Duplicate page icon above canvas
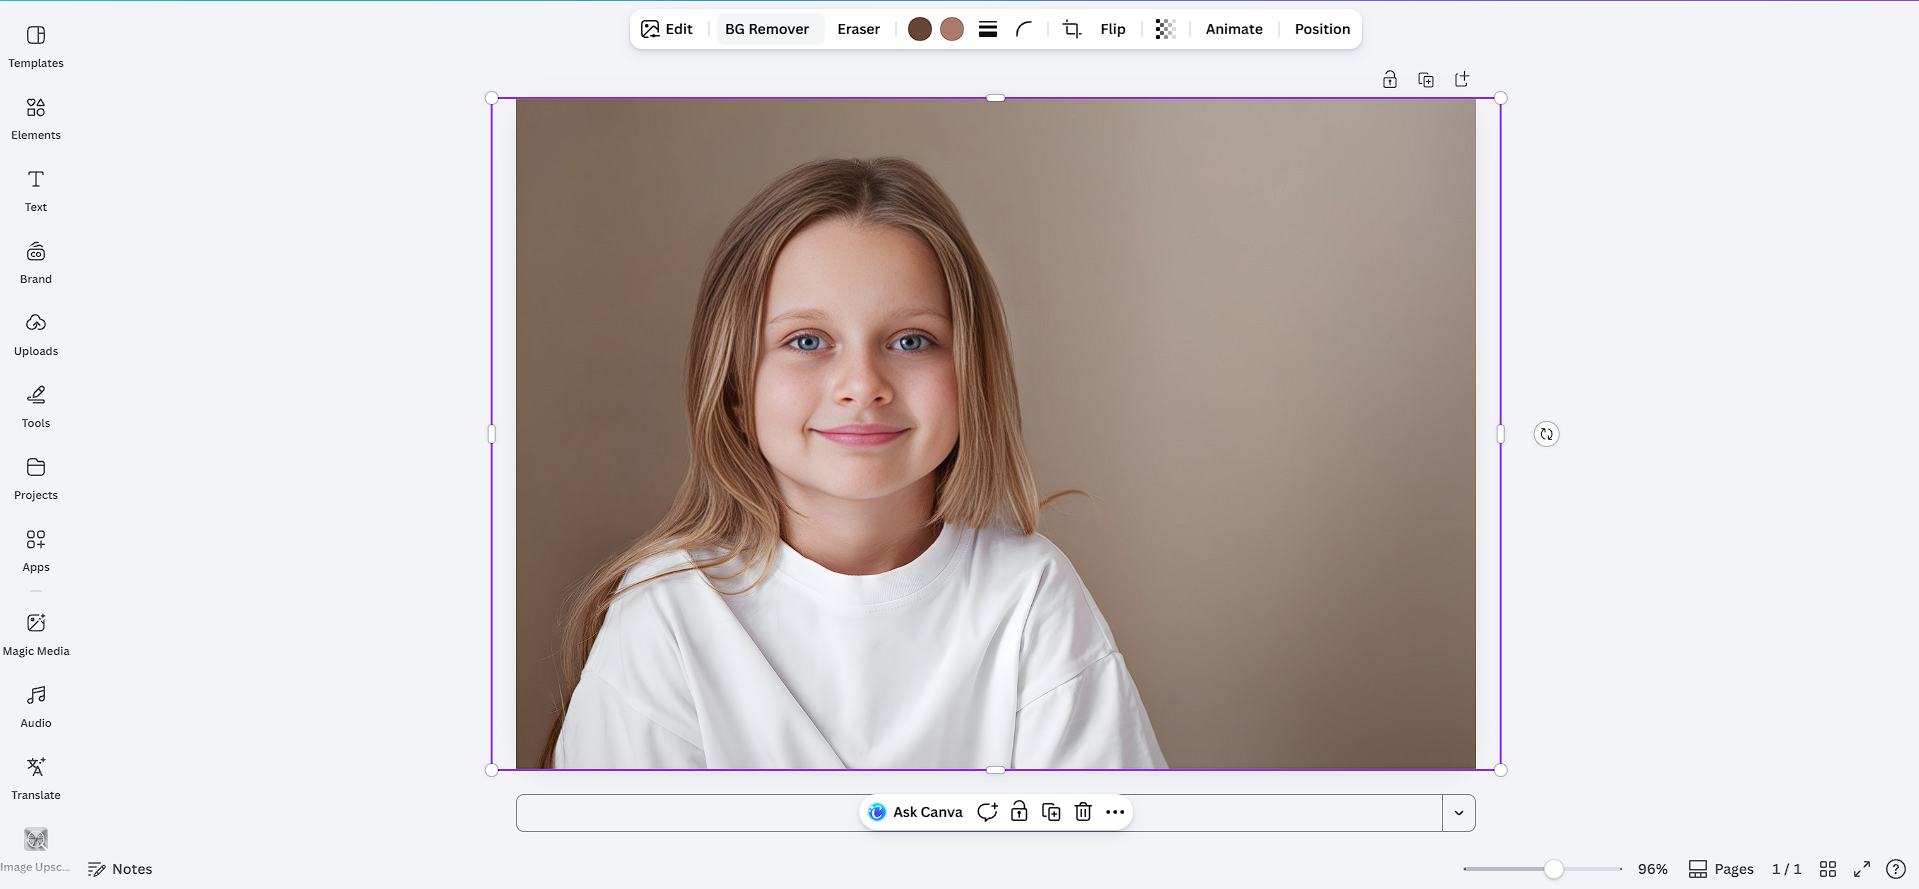 [1426, 80]
